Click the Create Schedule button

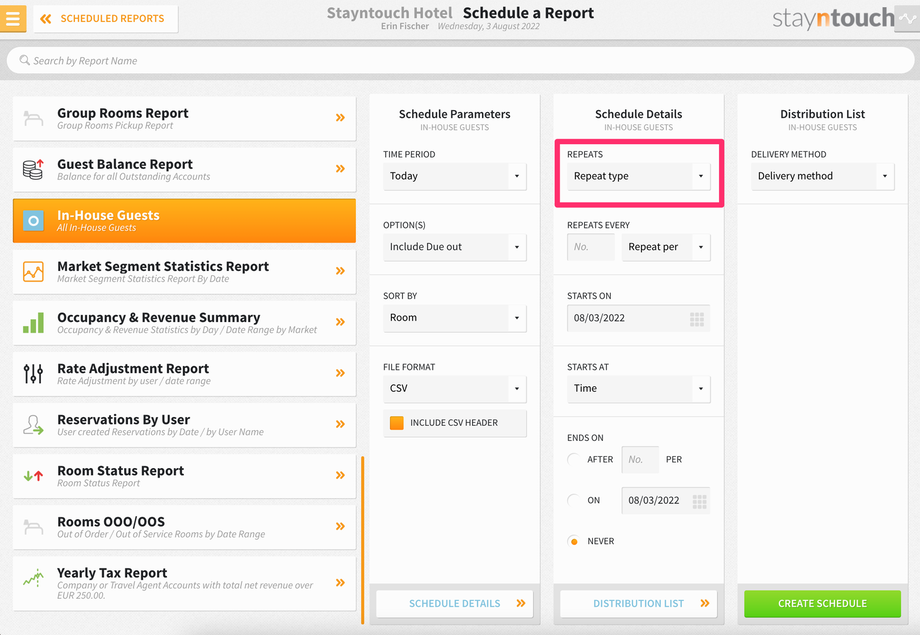tap(823, 604)
